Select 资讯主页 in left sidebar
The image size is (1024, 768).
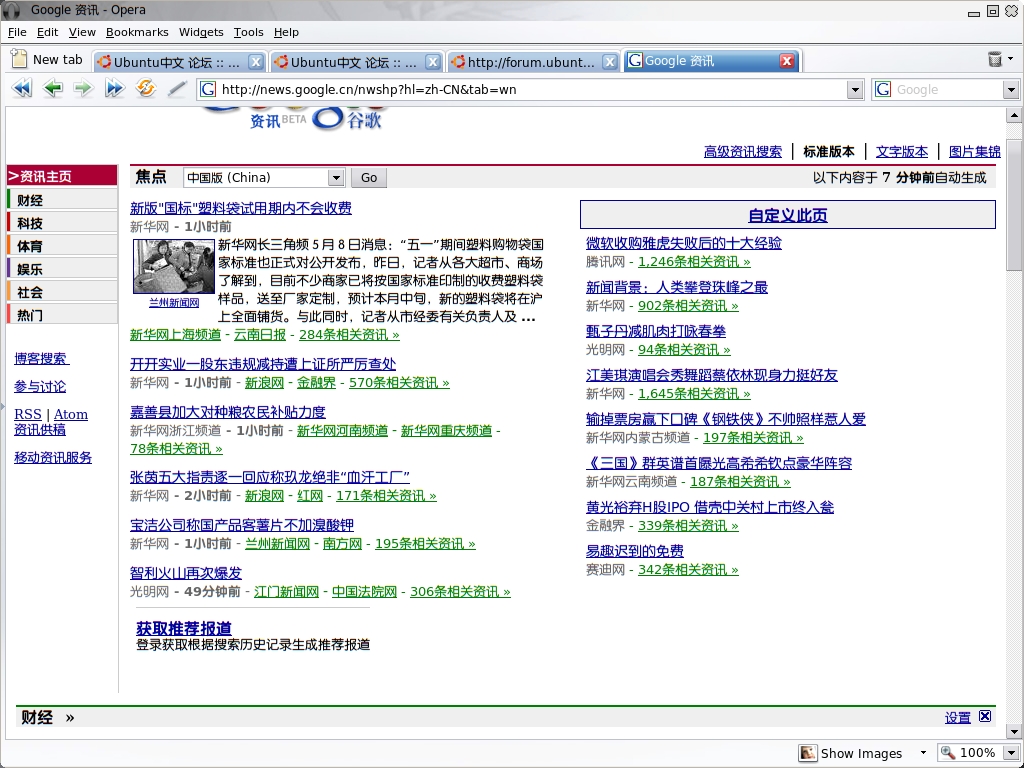tap(62, 176)
